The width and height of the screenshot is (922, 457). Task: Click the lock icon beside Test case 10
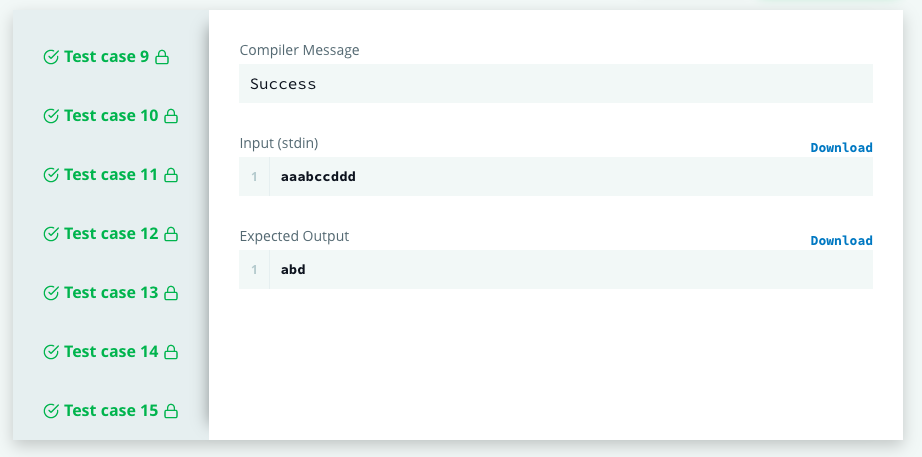click(171, 116)
